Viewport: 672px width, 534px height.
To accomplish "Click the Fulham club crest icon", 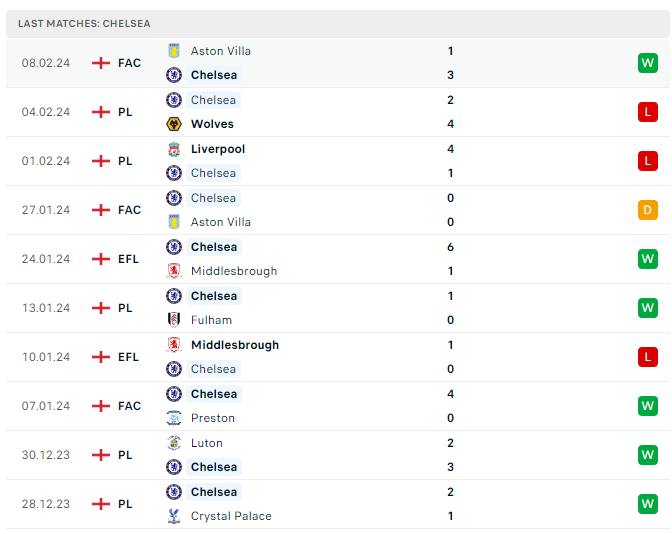I will 174,320.
